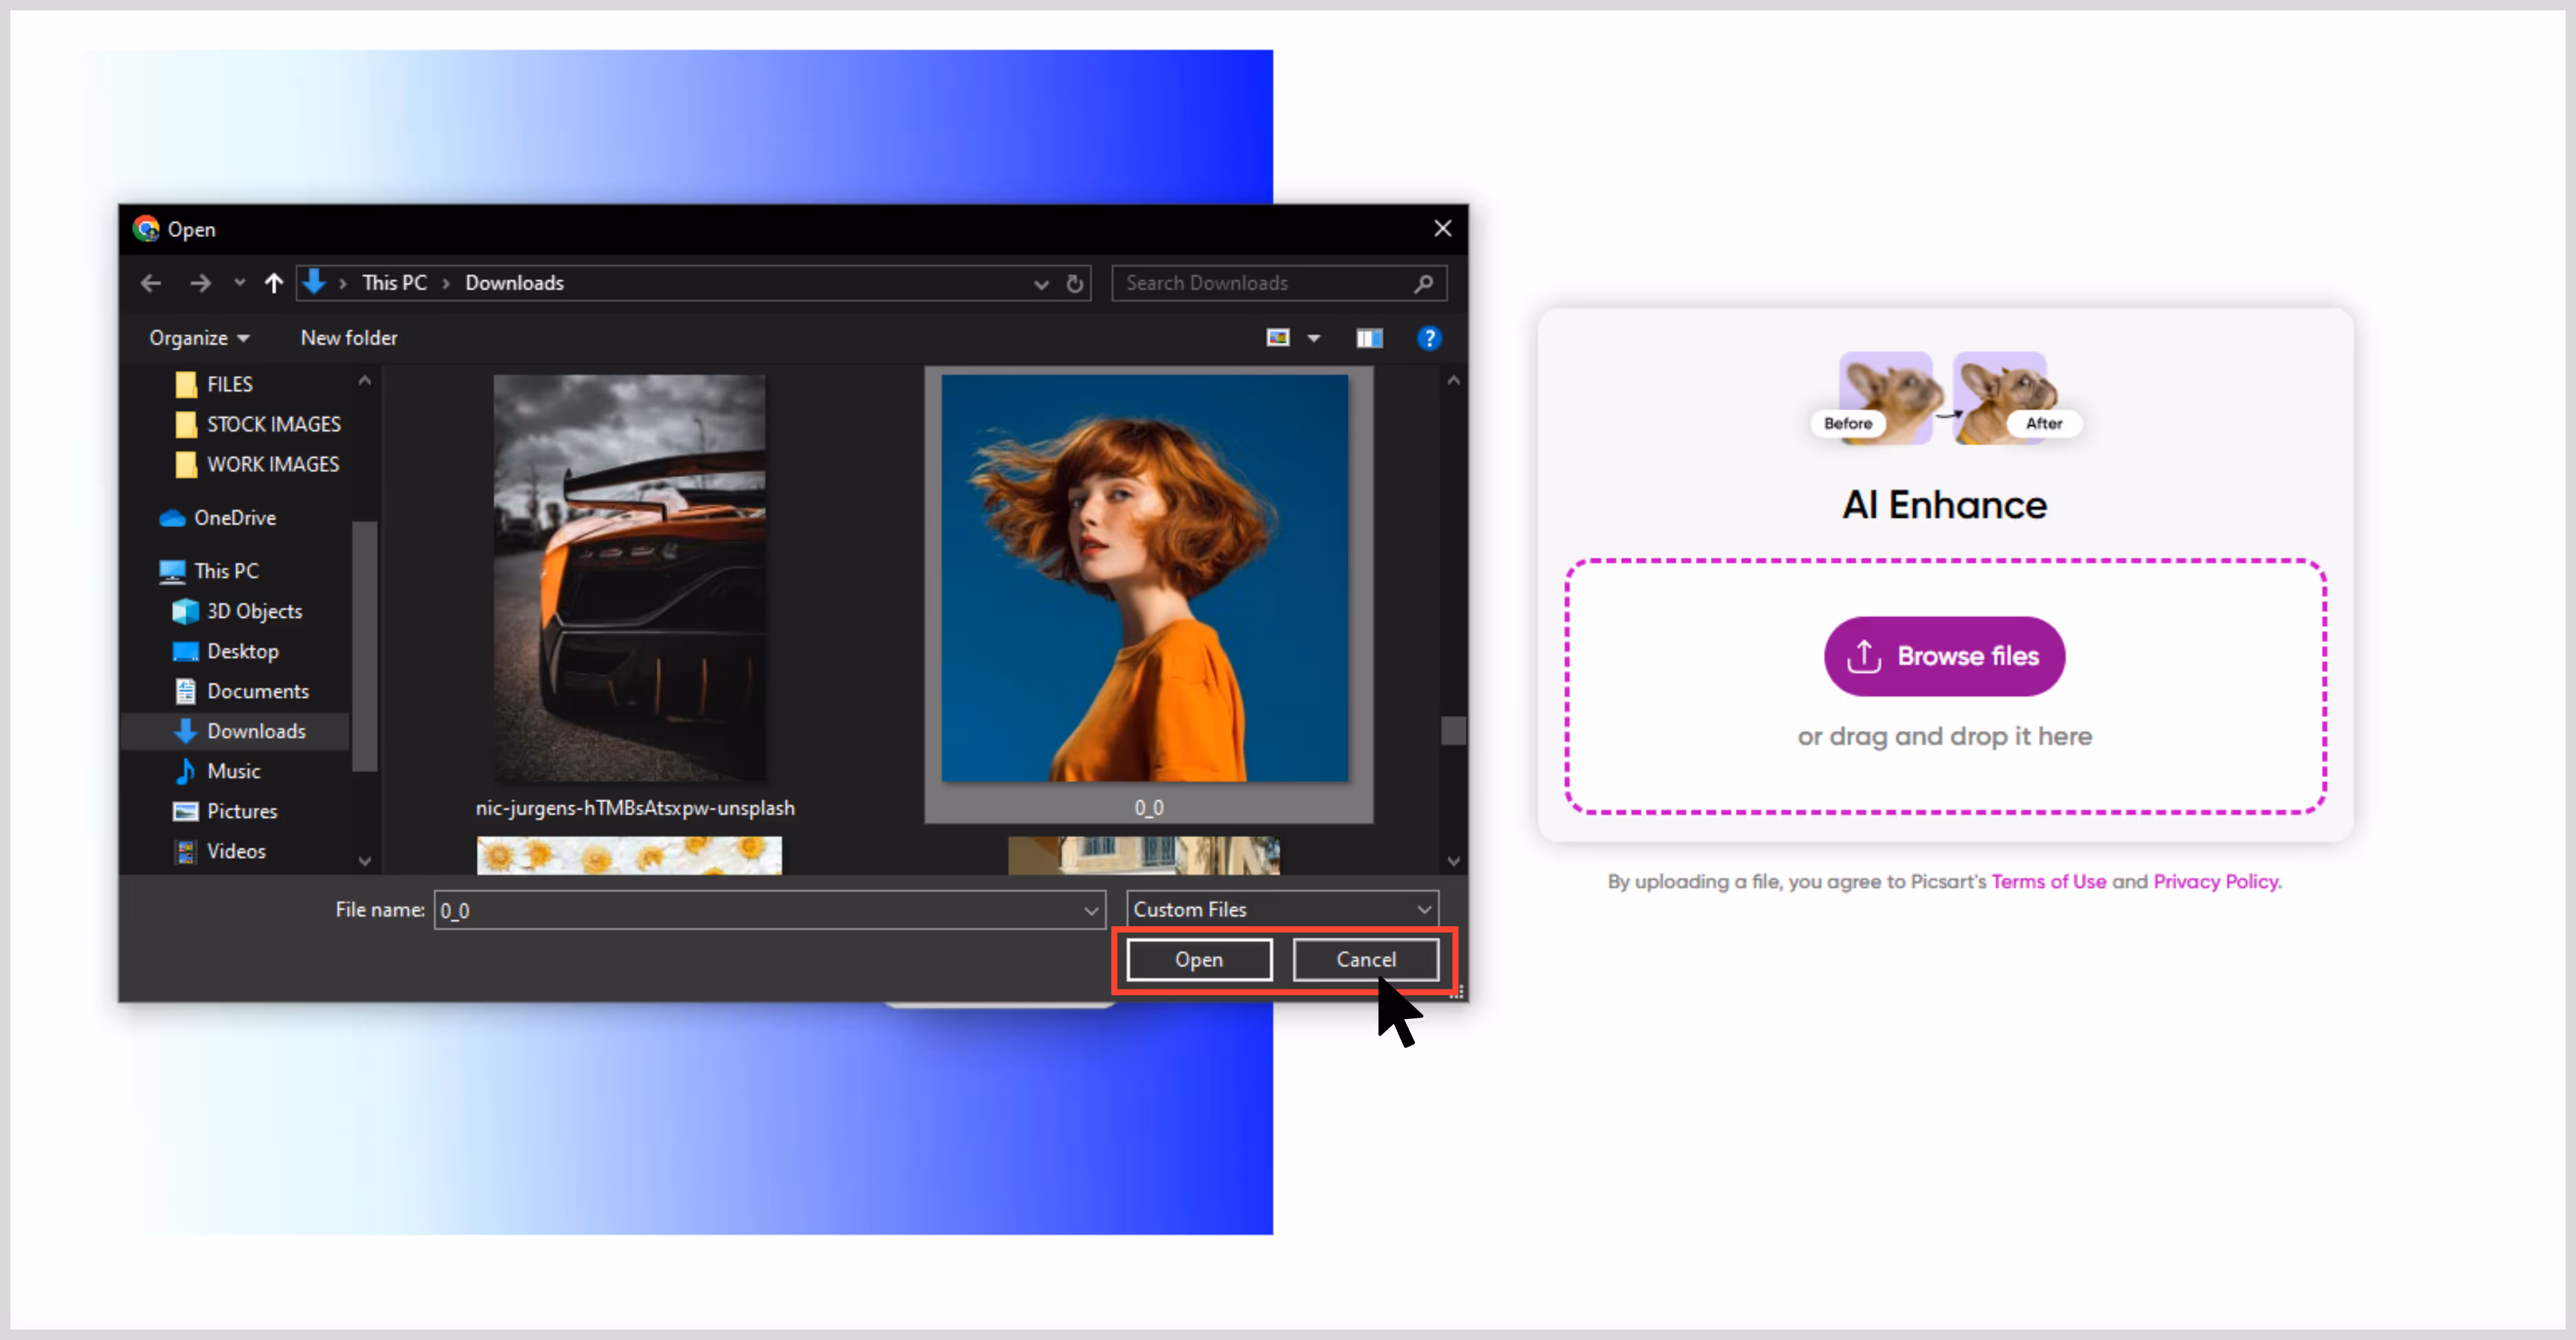Open the Custom Files type dropdown
2576x1340 pixels.
point(1282,909)
